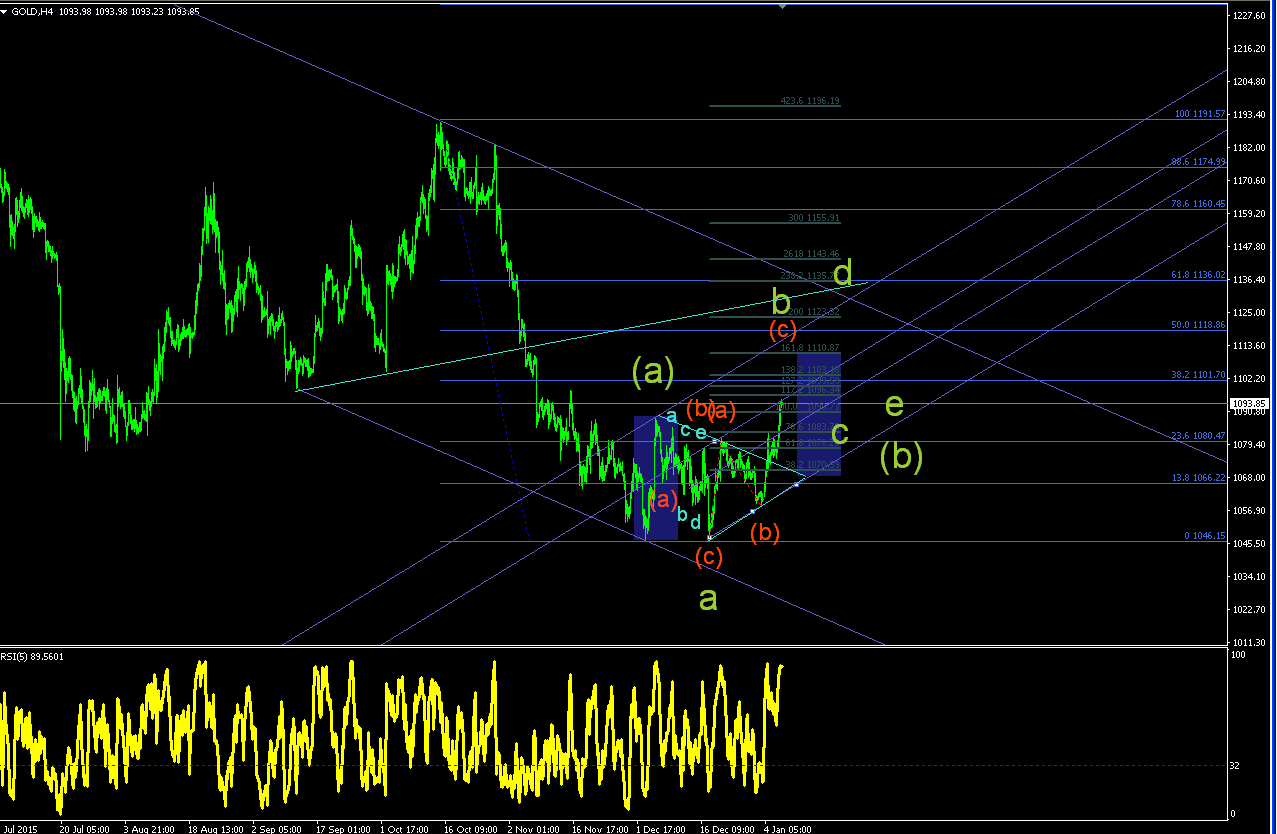Screen dimensions: 1277x834
Task: Click the 4 Jan 05:00 date label
Action: coord(787,829)
